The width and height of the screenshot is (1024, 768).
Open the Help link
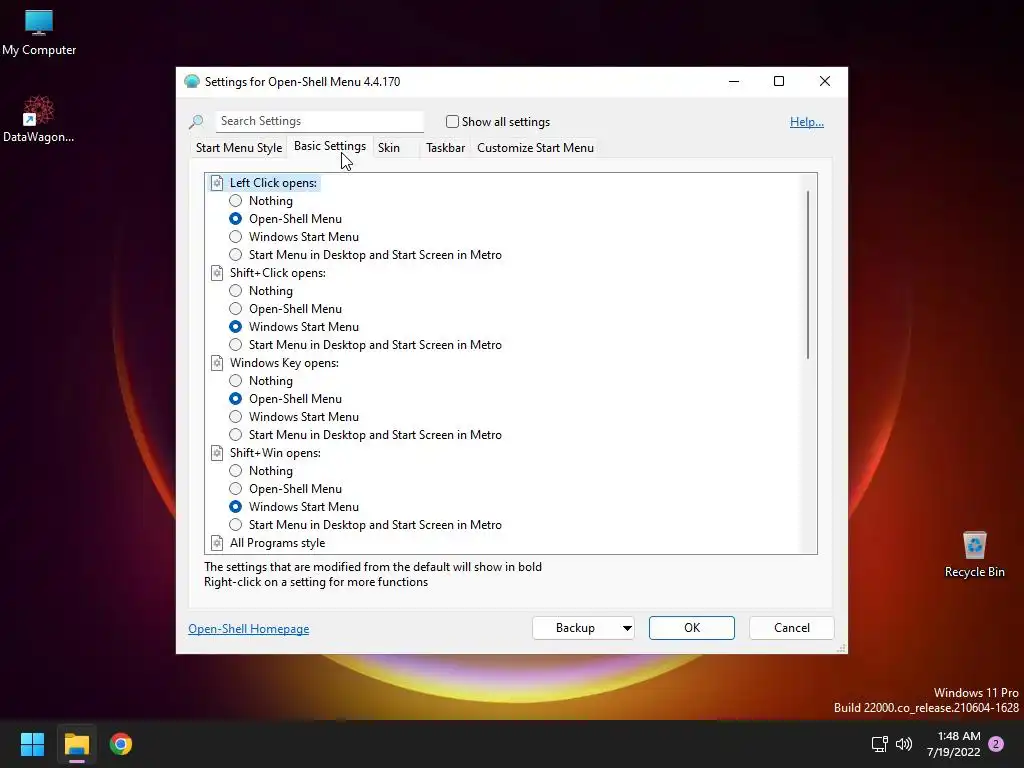(807, 122)
